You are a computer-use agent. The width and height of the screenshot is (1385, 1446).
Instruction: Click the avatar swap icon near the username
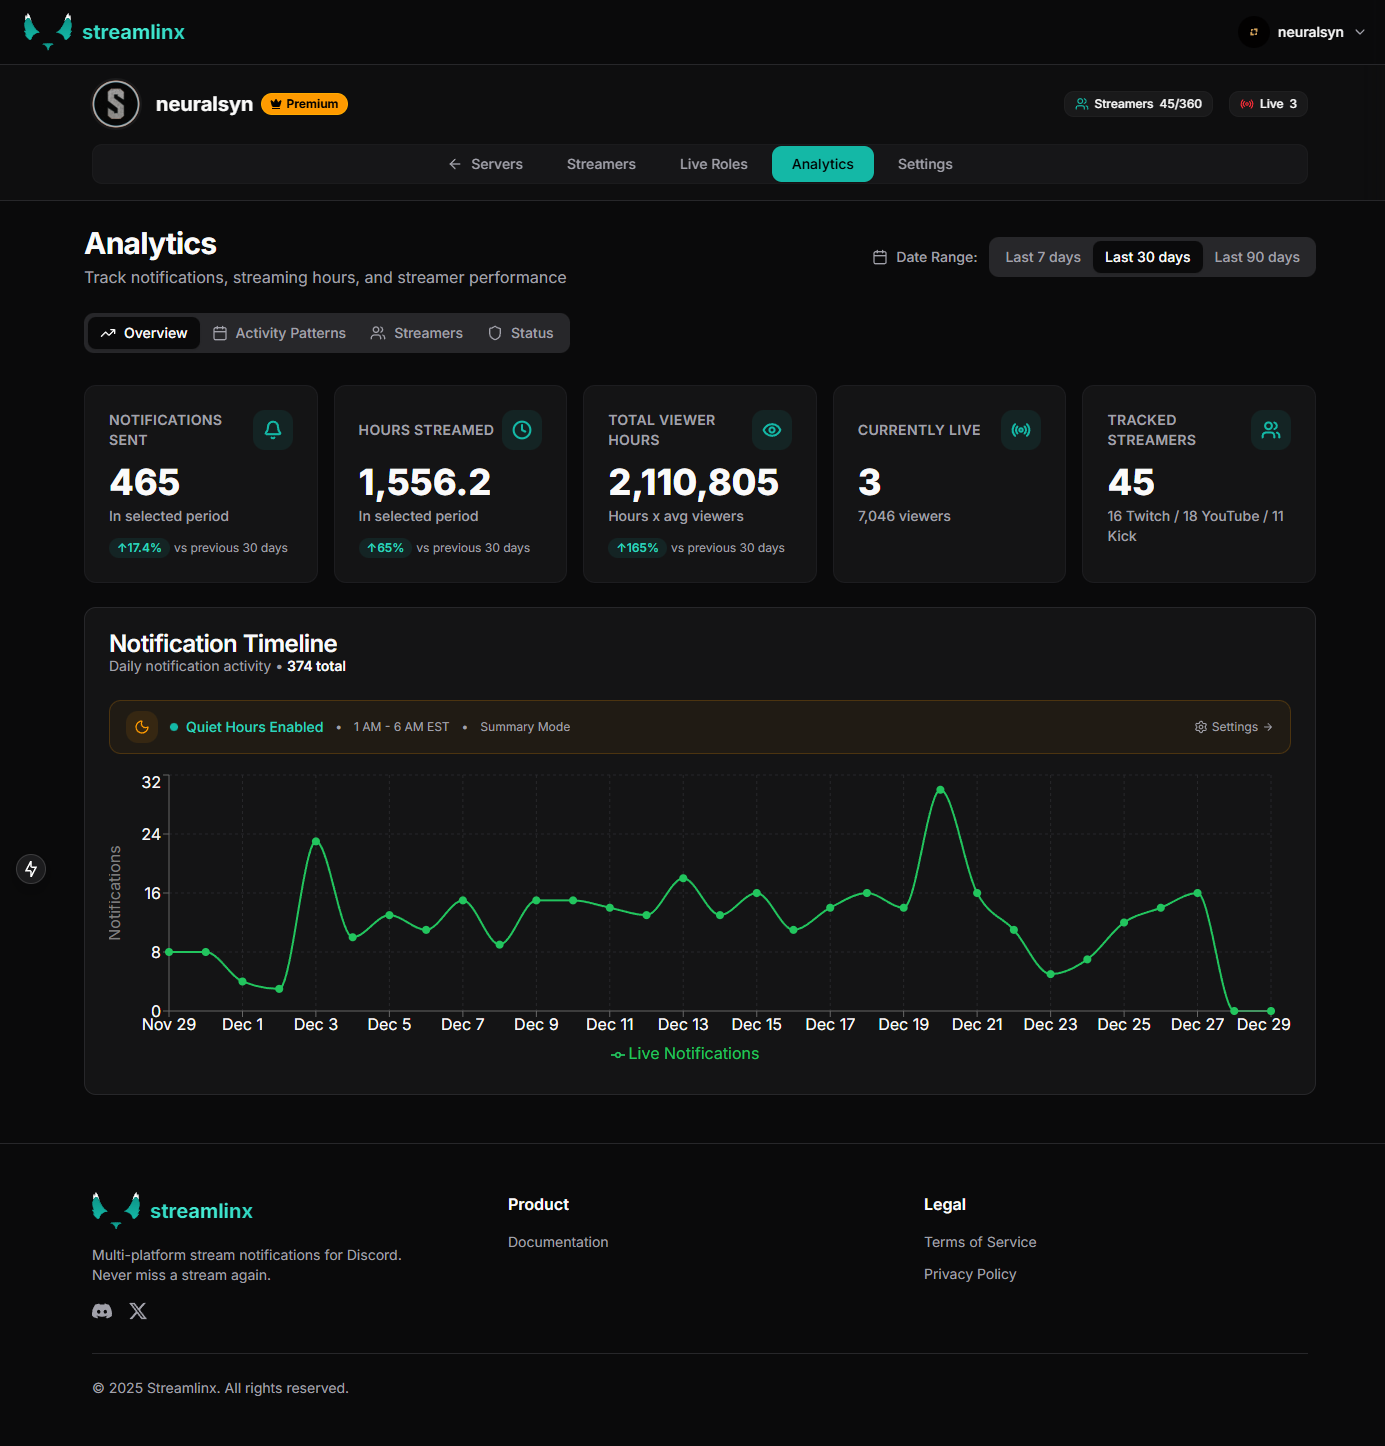tap(1252, 31)
